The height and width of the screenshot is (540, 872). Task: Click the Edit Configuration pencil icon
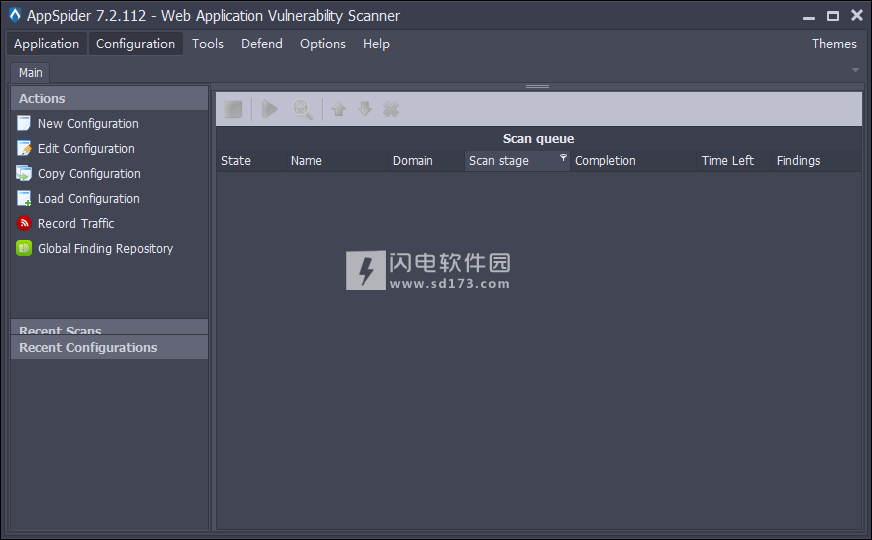24,148
